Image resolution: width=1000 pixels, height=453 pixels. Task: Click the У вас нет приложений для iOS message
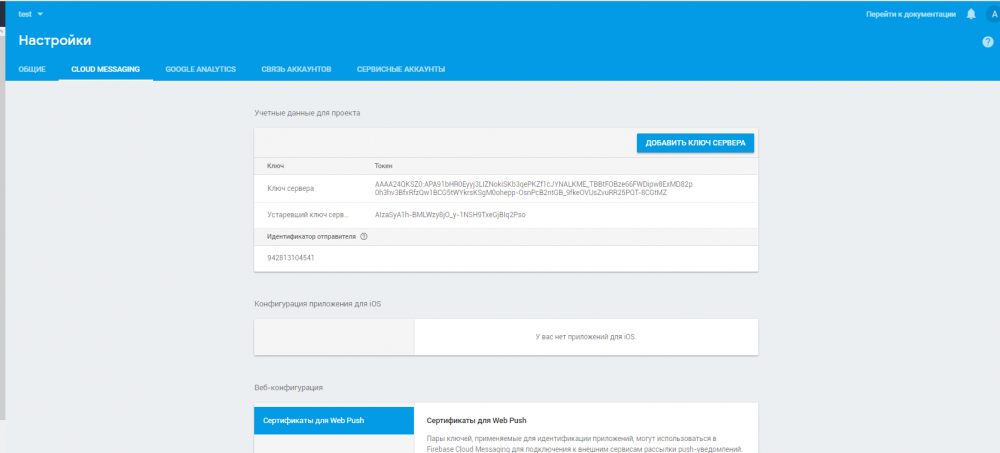585,337
